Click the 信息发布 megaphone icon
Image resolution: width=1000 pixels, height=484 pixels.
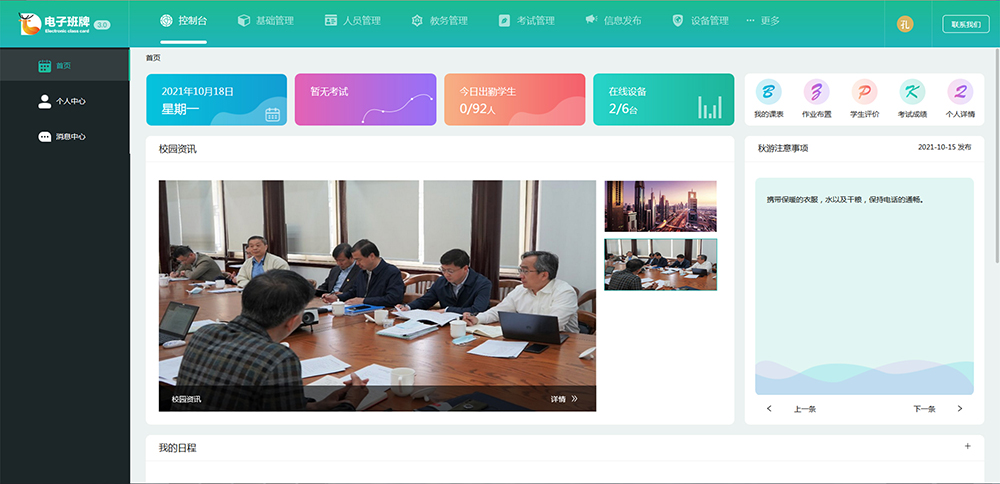(591, 20)
